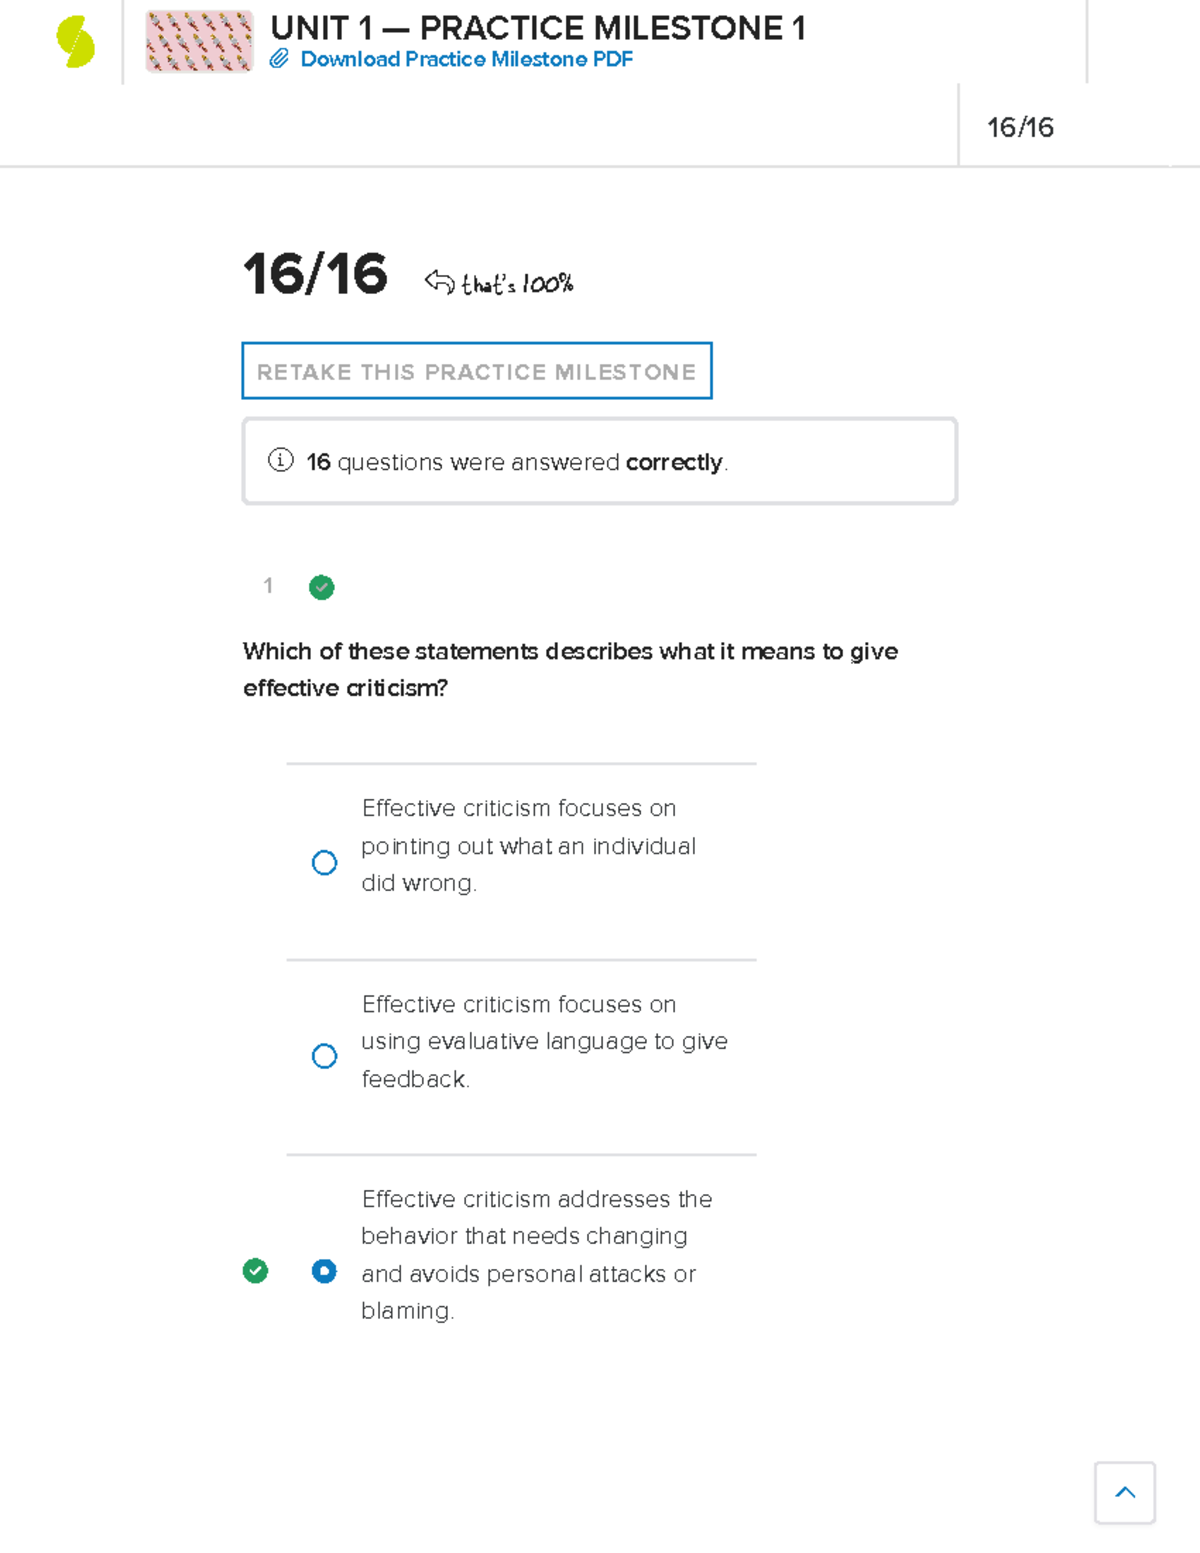
Task: Click the question number 1 label
Action: (x=268, y=586)
